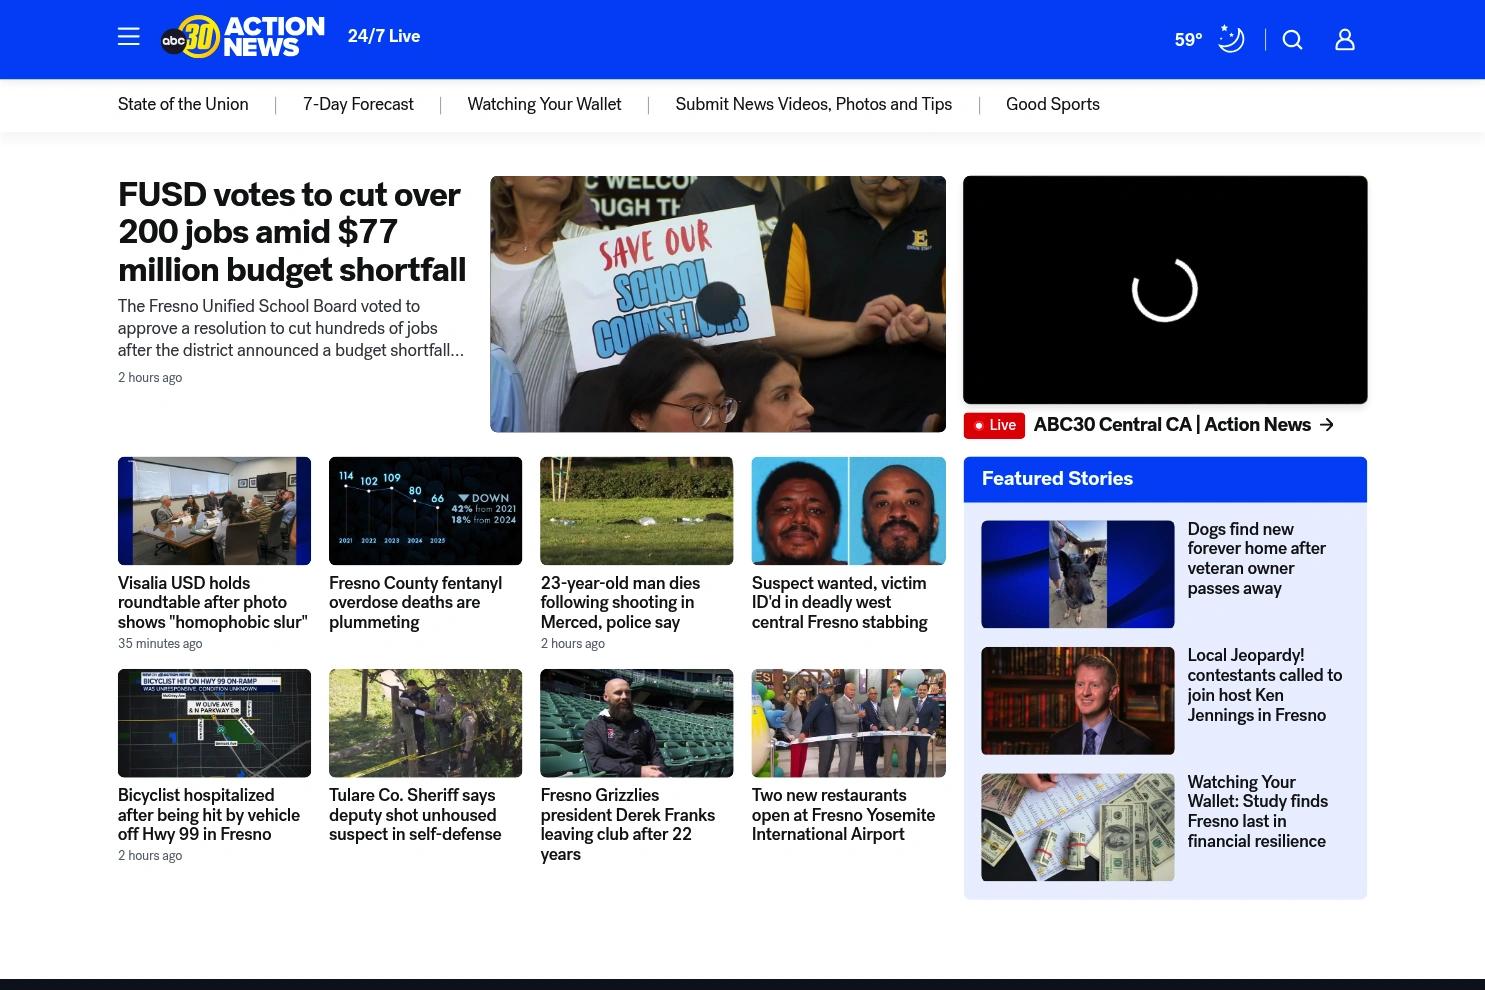
Task: Read Fresno last in financial resilience story
Action: [x=1258, y=811]
